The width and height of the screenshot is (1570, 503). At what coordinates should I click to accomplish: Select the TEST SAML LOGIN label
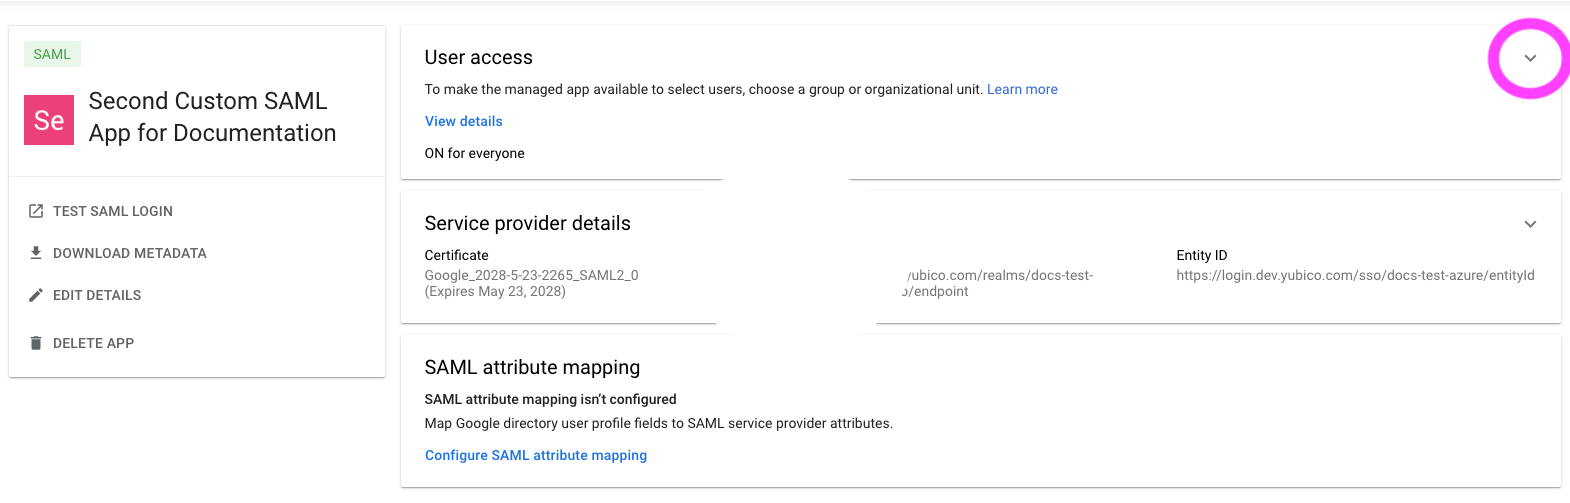click(x=113, y=211)
